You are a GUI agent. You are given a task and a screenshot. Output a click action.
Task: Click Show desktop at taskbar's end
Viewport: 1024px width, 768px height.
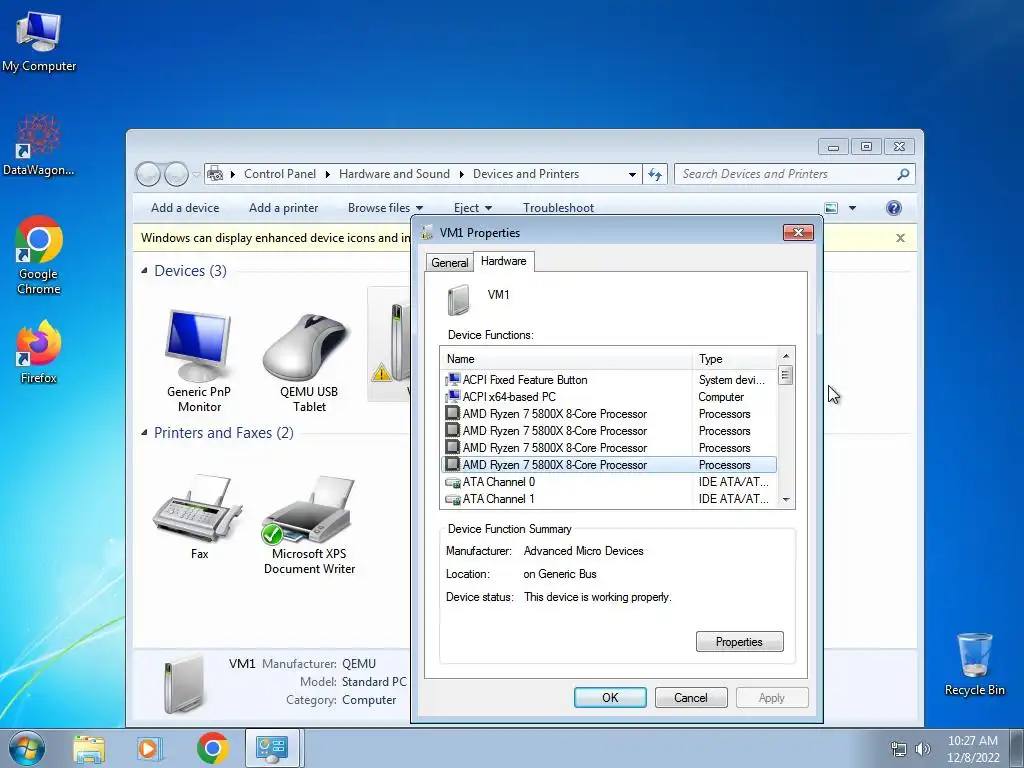click(x=1018, y=748)
